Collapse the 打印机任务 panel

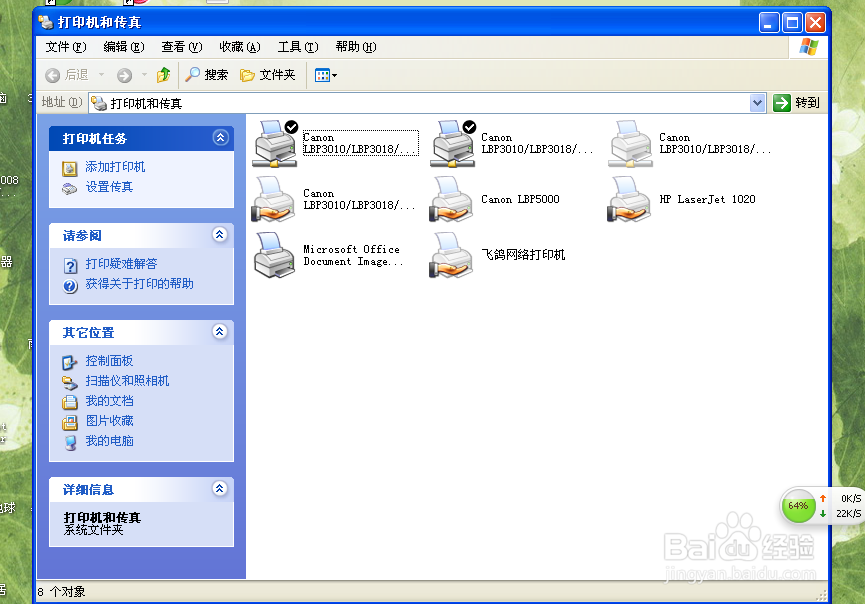(221, 138)
